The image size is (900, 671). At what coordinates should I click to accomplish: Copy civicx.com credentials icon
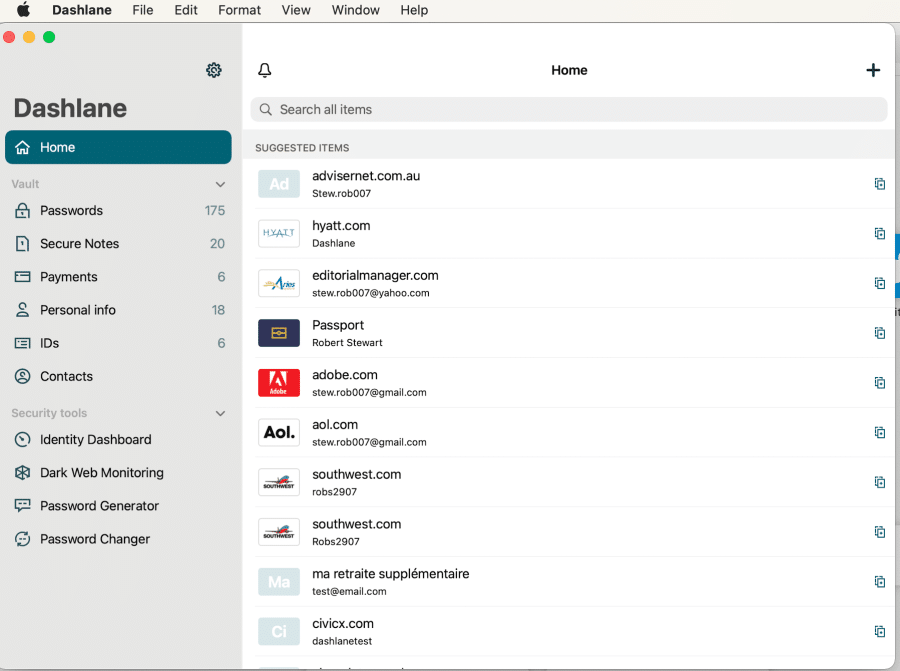tap(879, 631)
